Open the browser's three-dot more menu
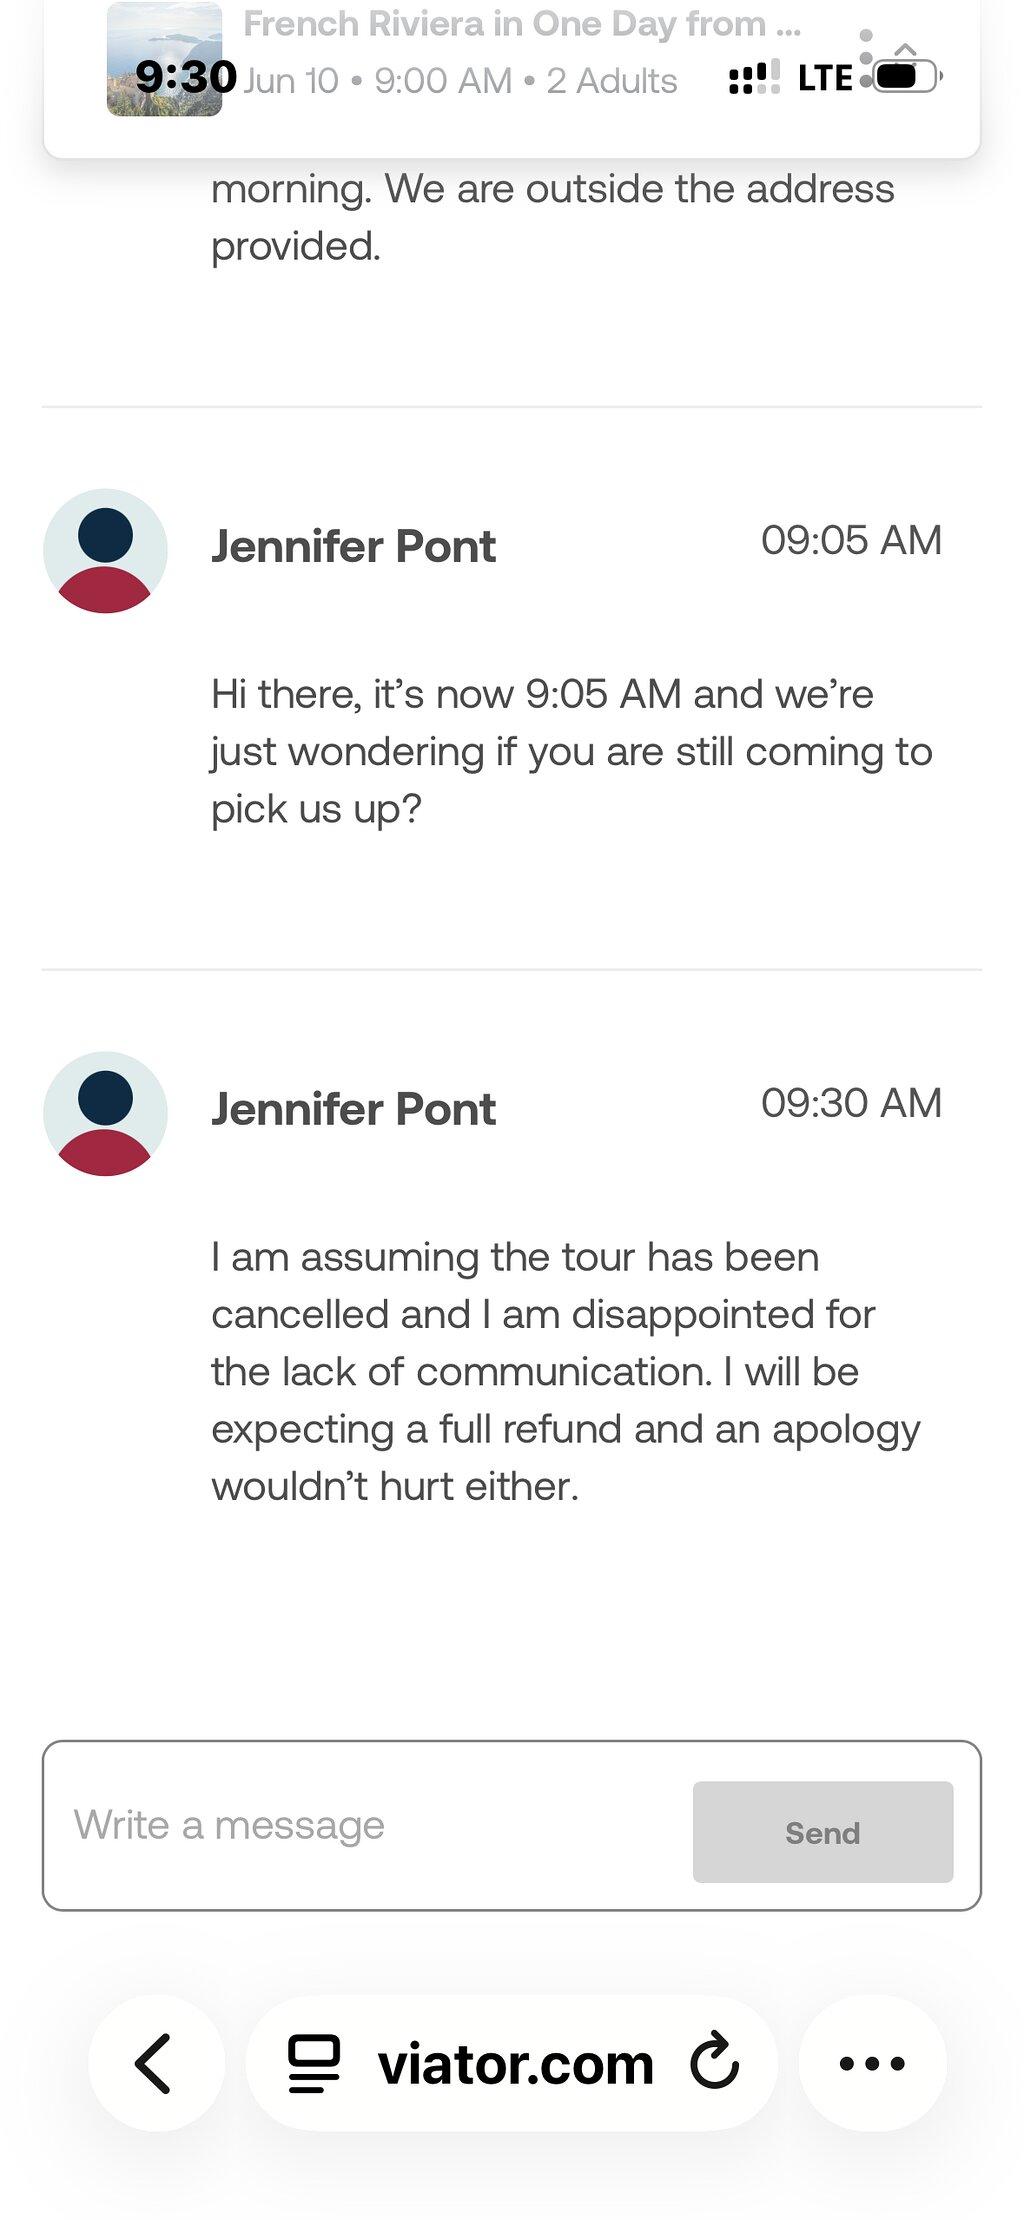The height and width of the screenshot is (2220, 1024). click(872, 2063)
